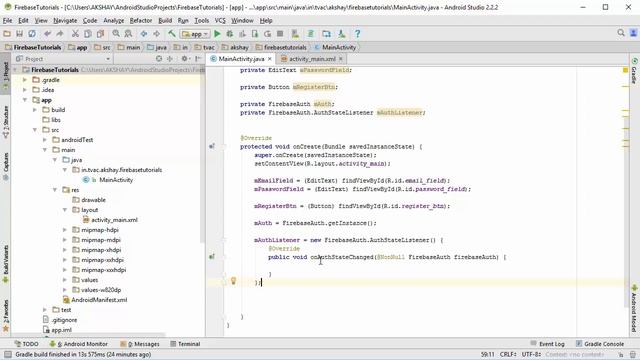Toggle the Favorites side panel
The image size is (640, 360).
pyautogui.click(x=6, y=316)
